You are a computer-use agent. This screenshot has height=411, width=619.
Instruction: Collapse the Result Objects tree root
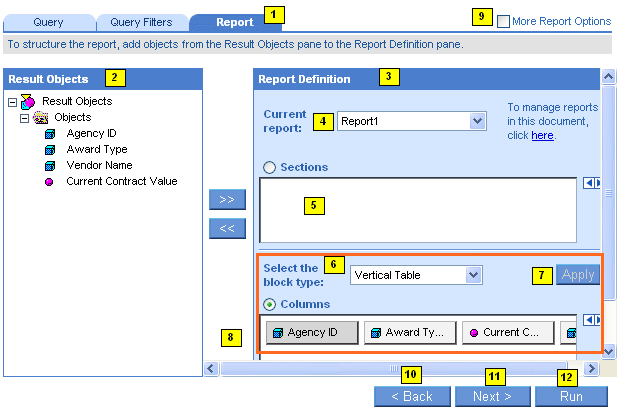(x=11, y=101)
